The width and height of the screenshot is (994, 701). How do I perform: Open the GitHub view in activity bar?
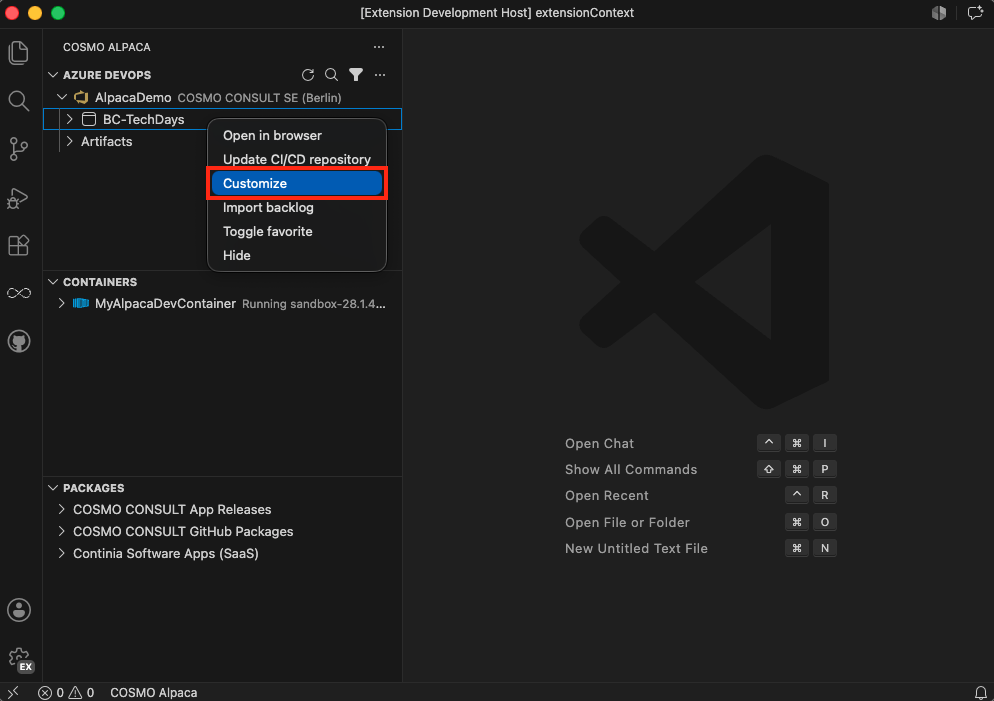[x=18, y=342]
